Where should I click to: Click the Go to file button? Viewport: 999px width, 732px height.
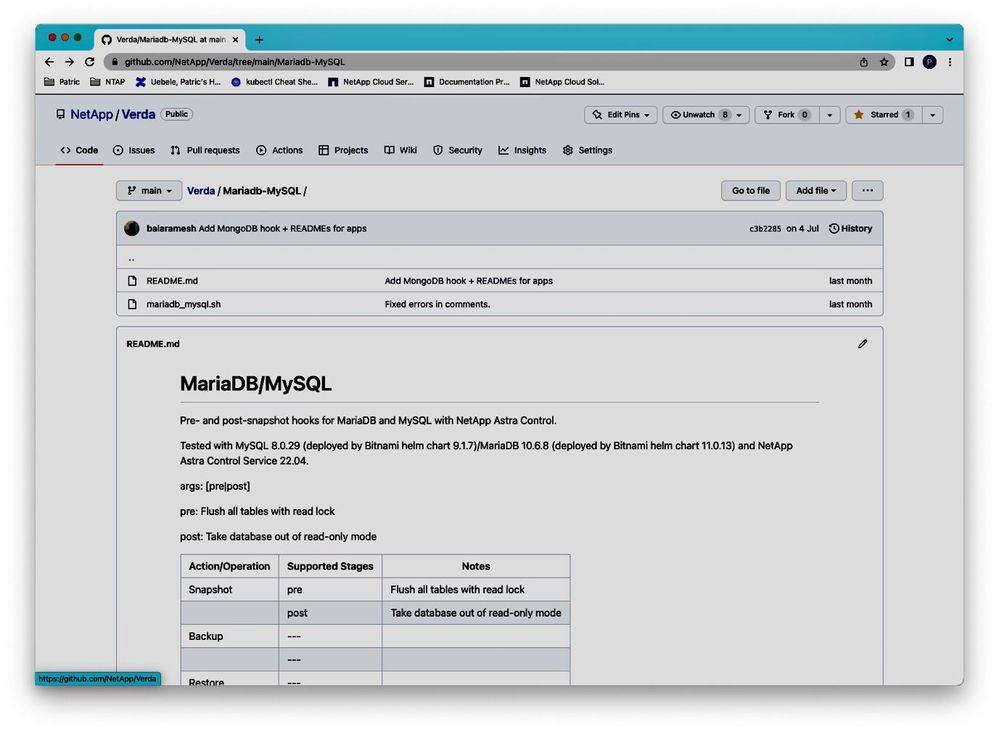[751, 190]
